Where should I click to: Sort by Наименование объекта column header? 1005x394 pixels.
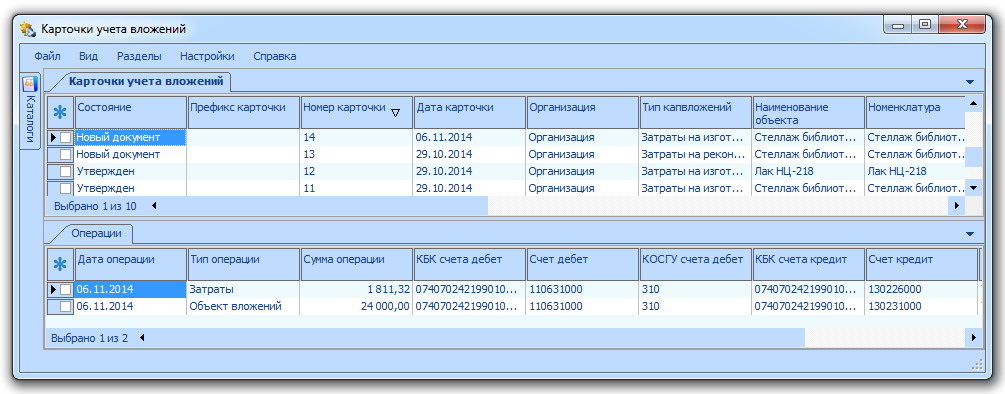808,113
